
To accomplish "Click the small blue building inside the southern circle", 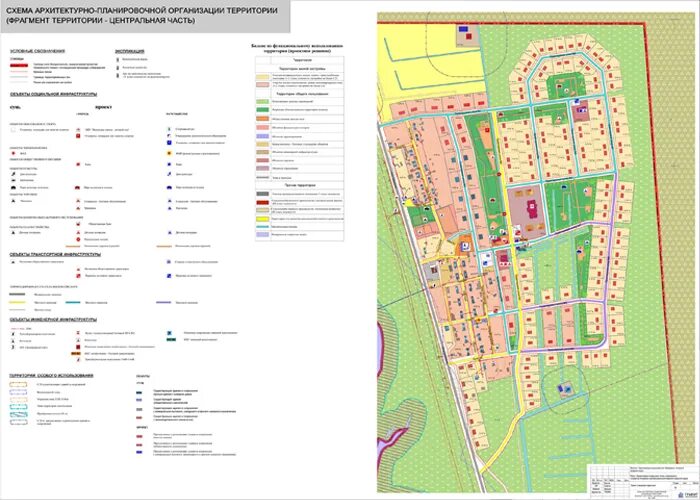I will [560, 389].
